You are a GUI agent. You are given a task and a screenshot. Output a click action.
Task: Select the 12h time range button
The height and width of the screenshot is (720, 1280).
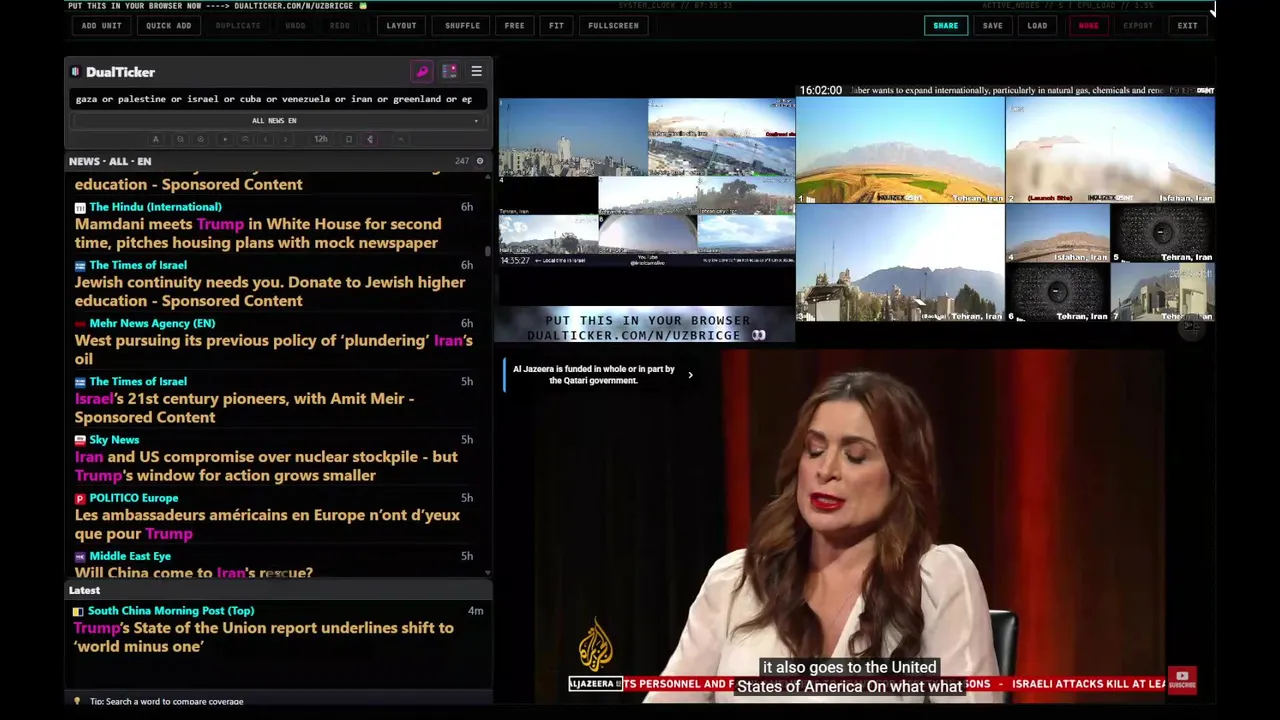[321, 139]
